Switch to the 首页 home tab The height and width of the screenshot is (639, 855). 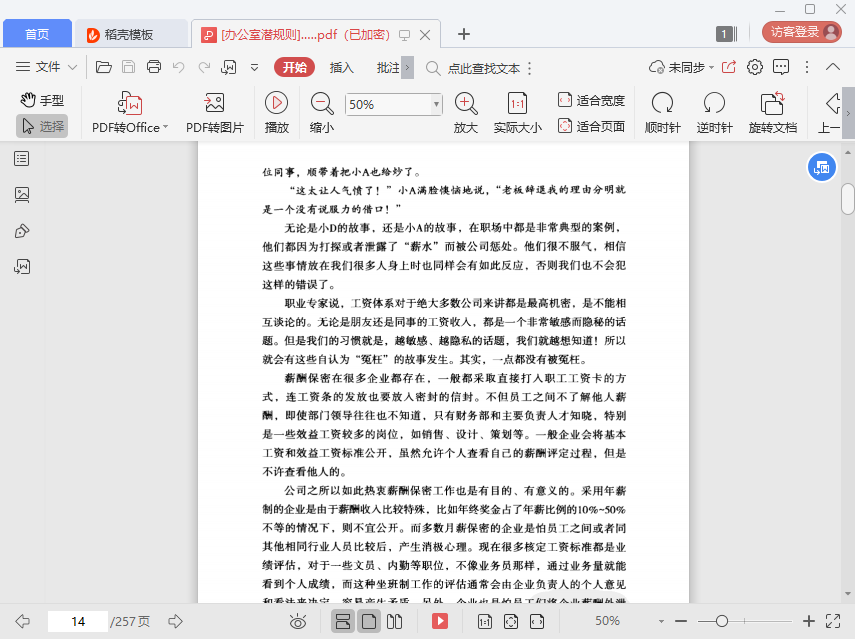(37, 34)
